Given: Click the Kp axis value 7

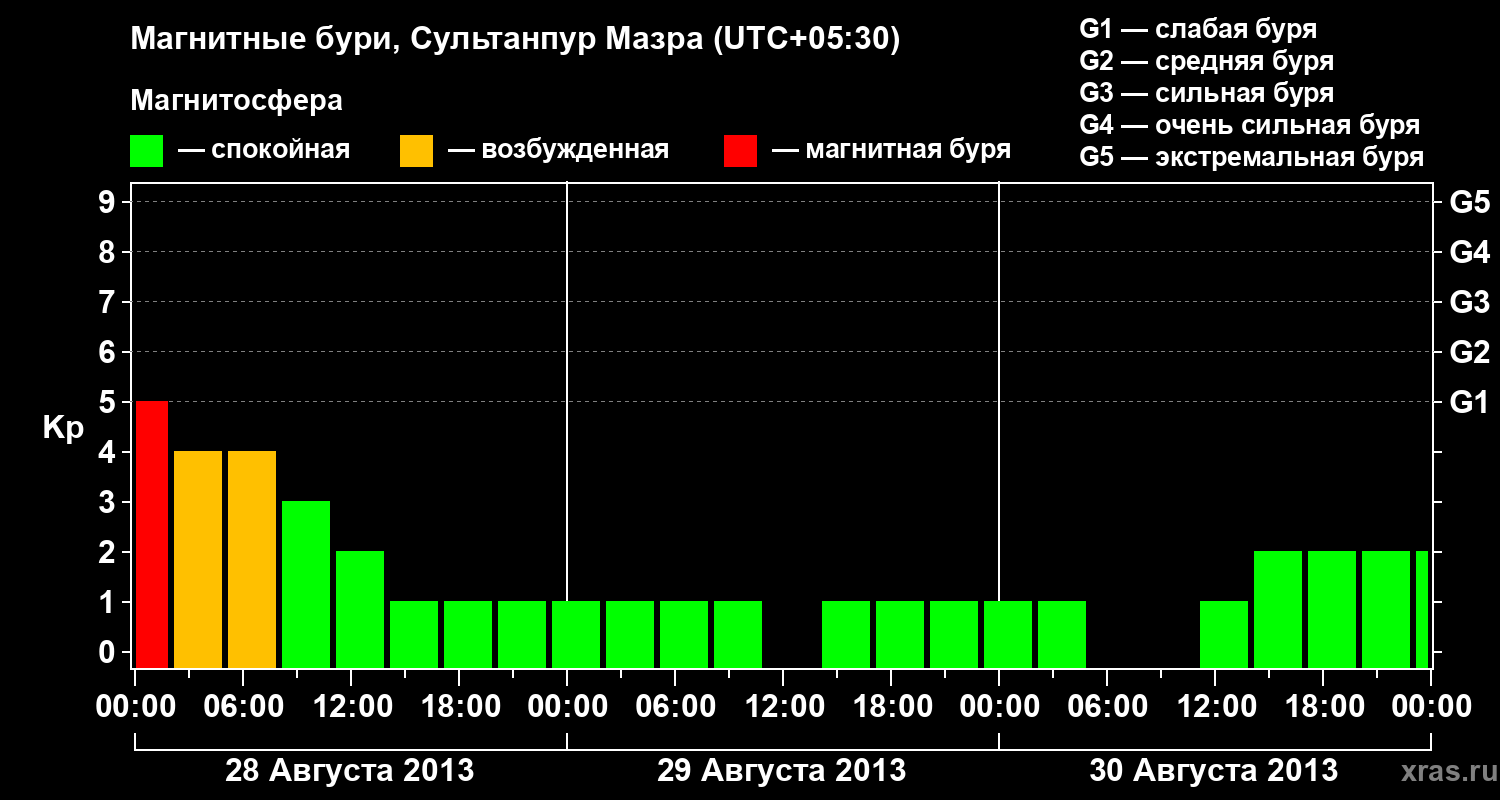Looking at the screenshot, I should (109, 303).
